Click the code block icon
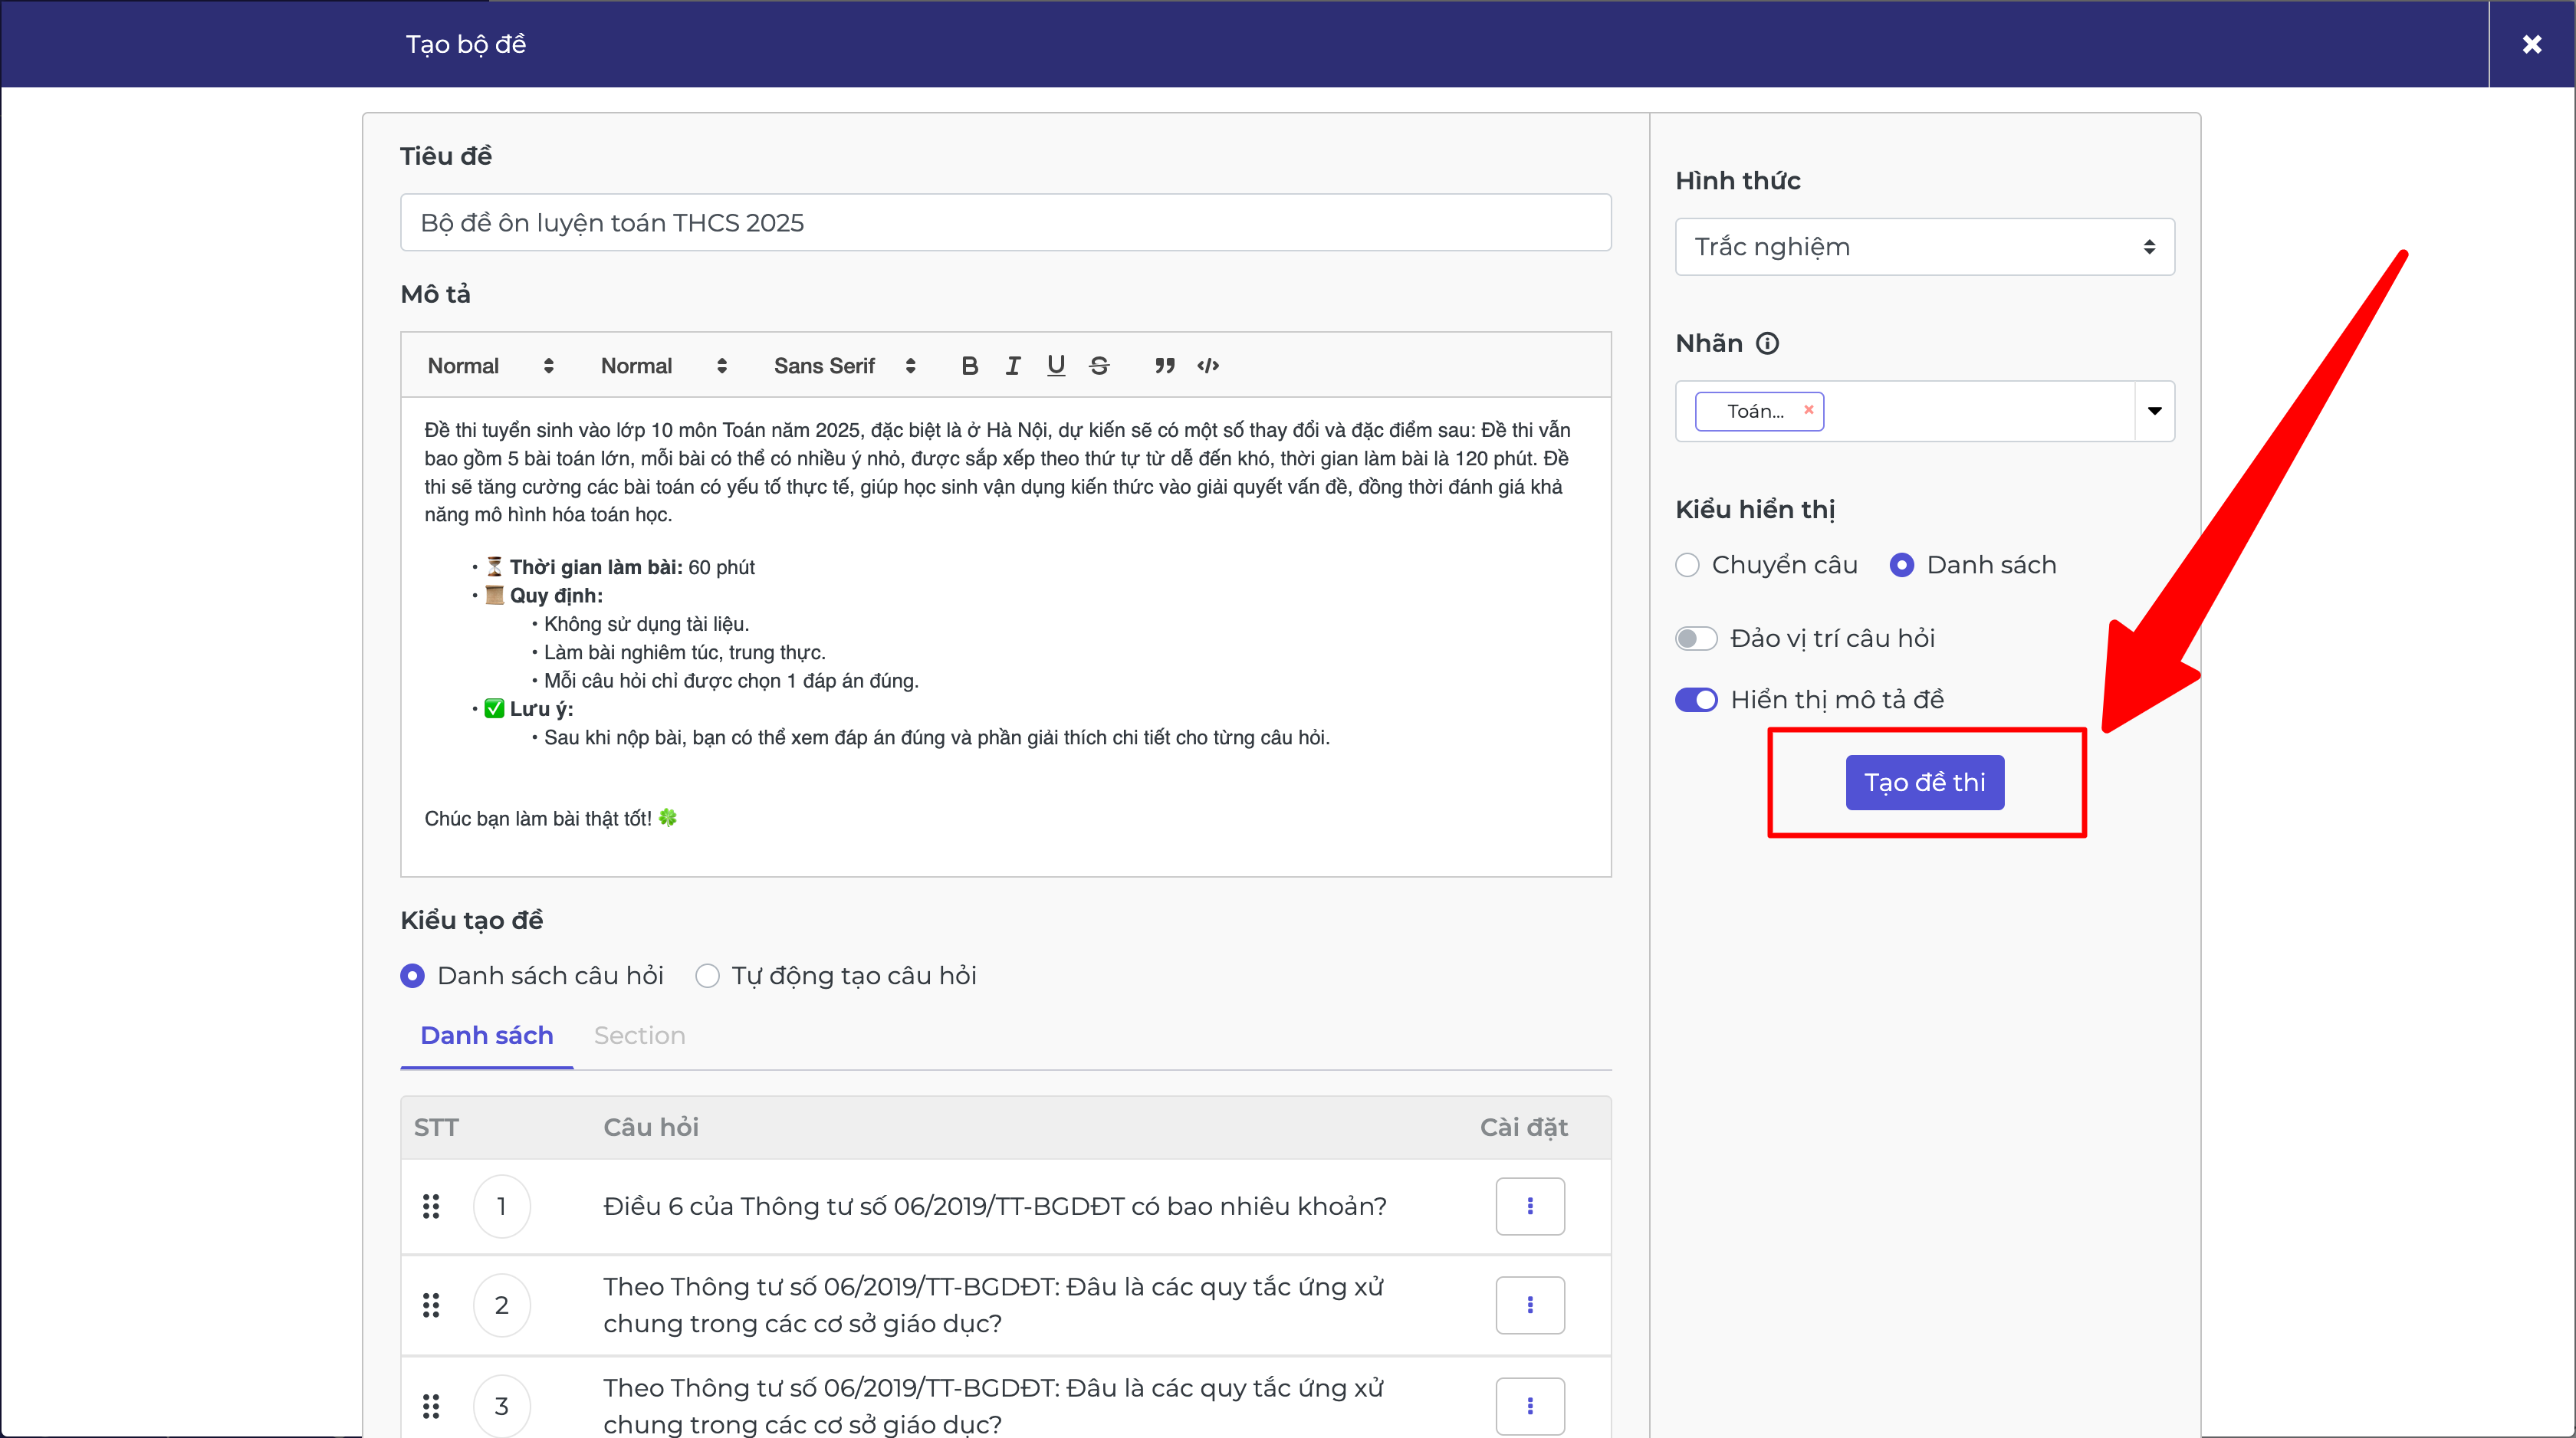 click(1208, 366)
